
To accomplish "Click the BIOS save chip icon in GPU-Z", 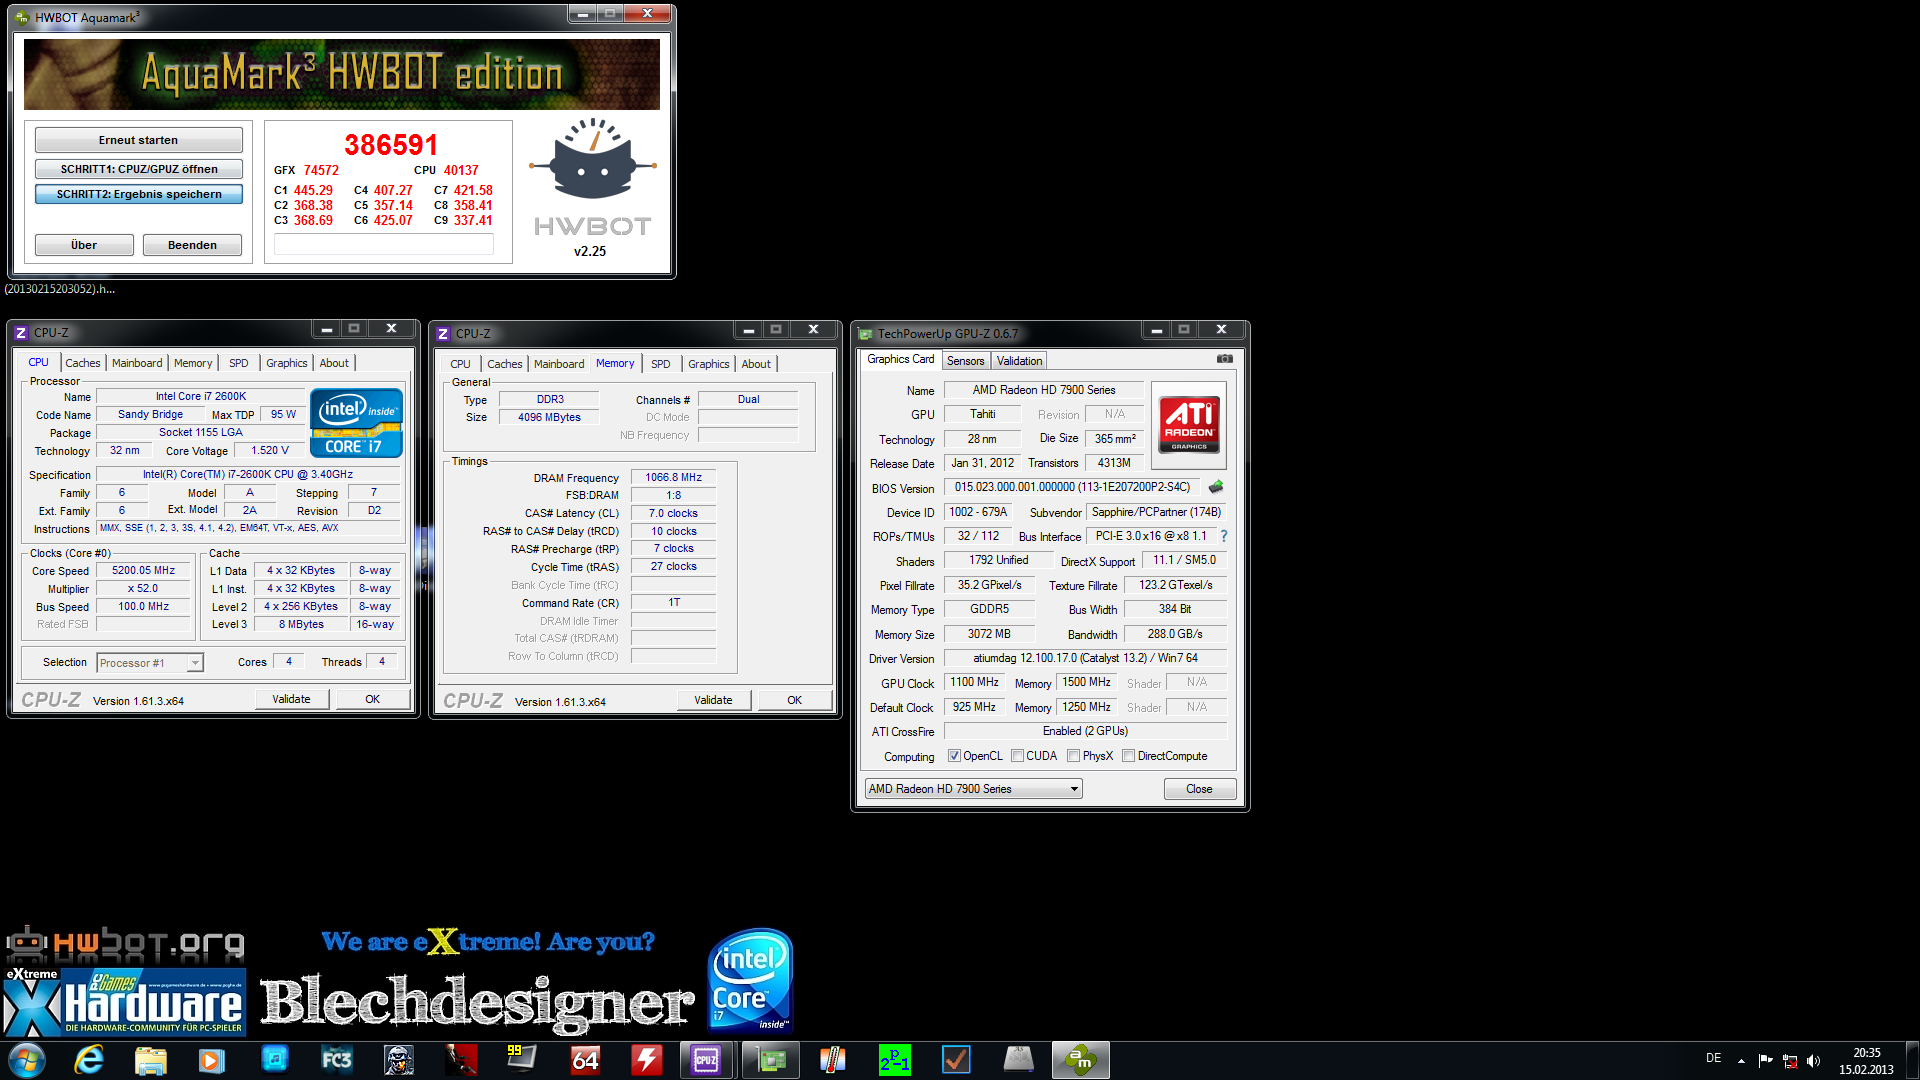I will (x=1216, y=487).
